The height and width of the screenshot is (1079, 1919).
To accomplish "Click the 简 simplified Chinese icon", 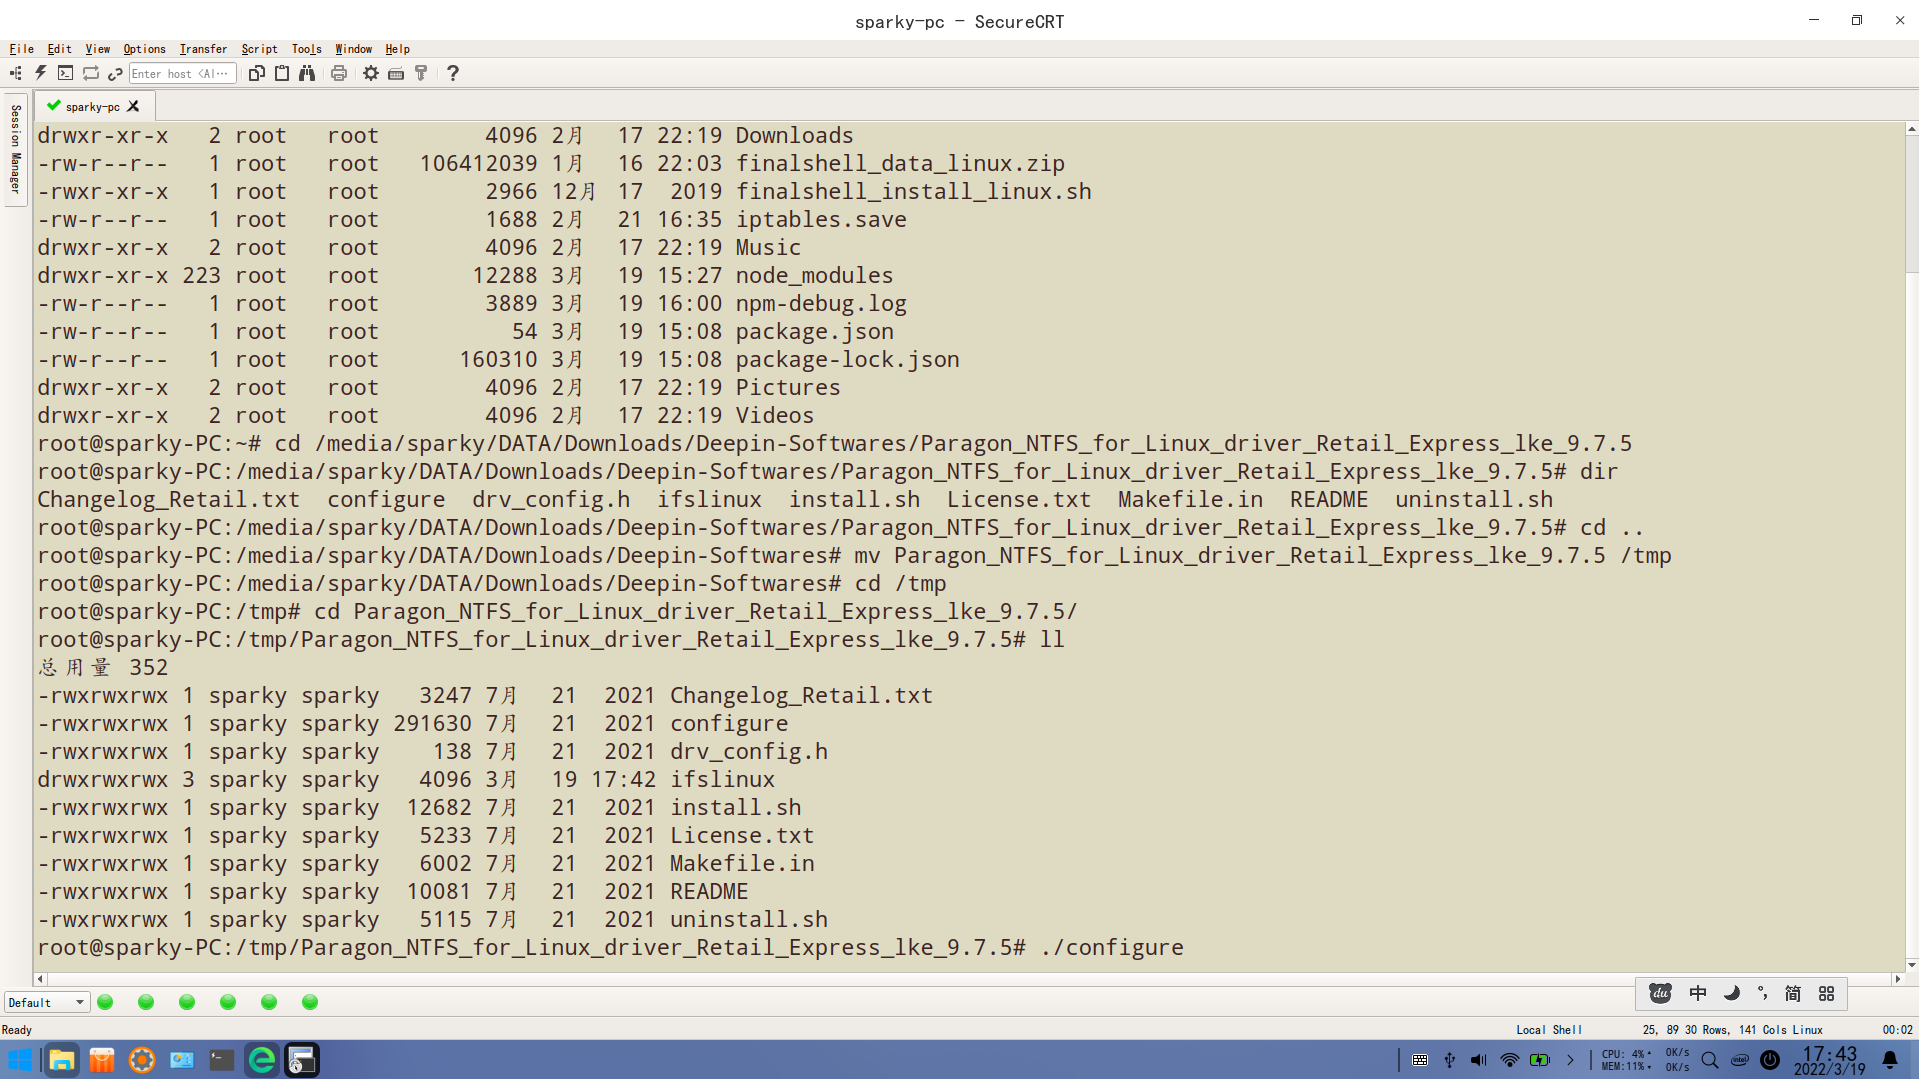I will pos(1793,993).
